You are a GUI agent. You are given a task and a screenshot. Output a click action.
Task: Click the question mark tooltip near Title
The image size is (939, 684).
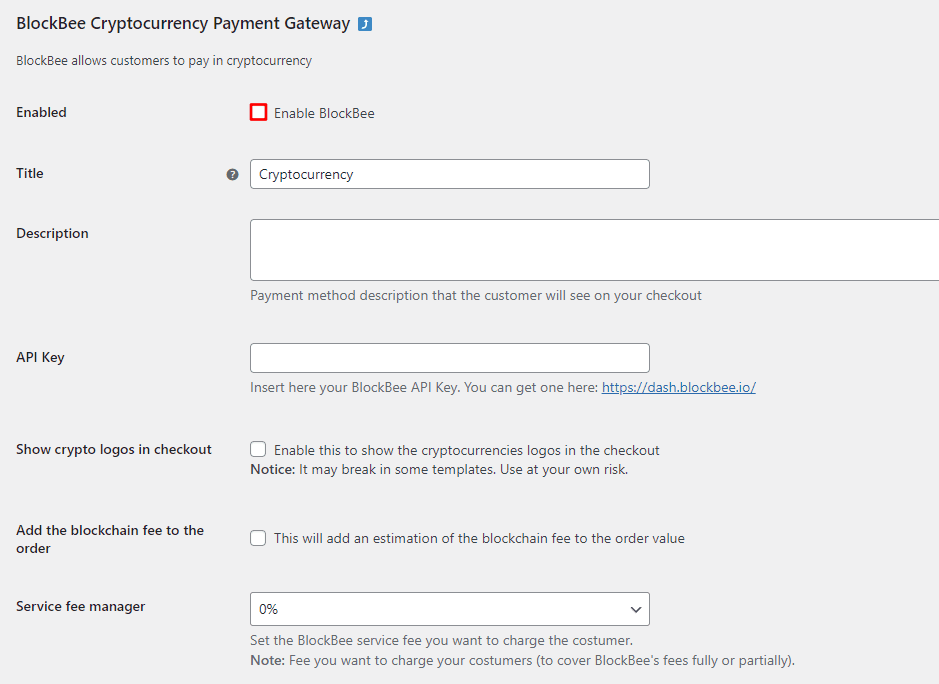pos(232,173)
